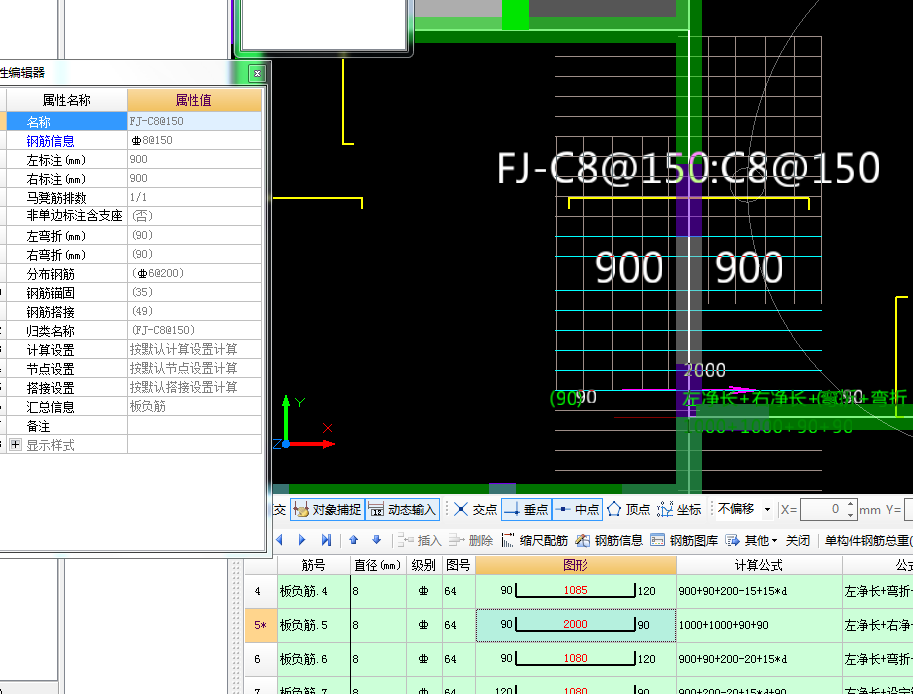Click the FJ-C8@150 label in drawing
Viewport: 913px width, 694px height.
coord(688,168)
